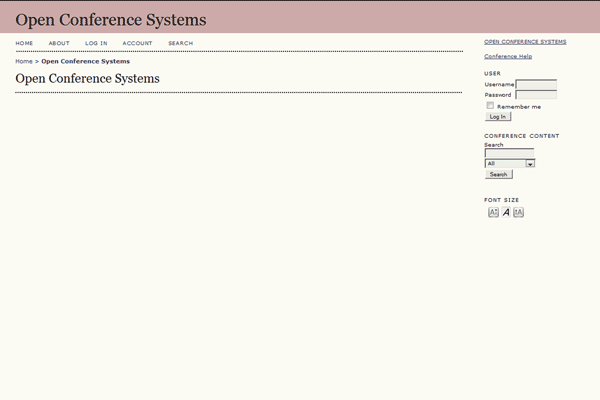The width and height of the screenshot is (600, 400).
Task: Click the Home breadcrumb link
Action: 24,61
